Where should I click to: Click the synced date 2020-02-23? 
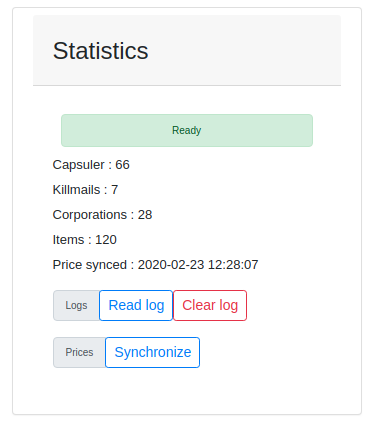[171, 265]
